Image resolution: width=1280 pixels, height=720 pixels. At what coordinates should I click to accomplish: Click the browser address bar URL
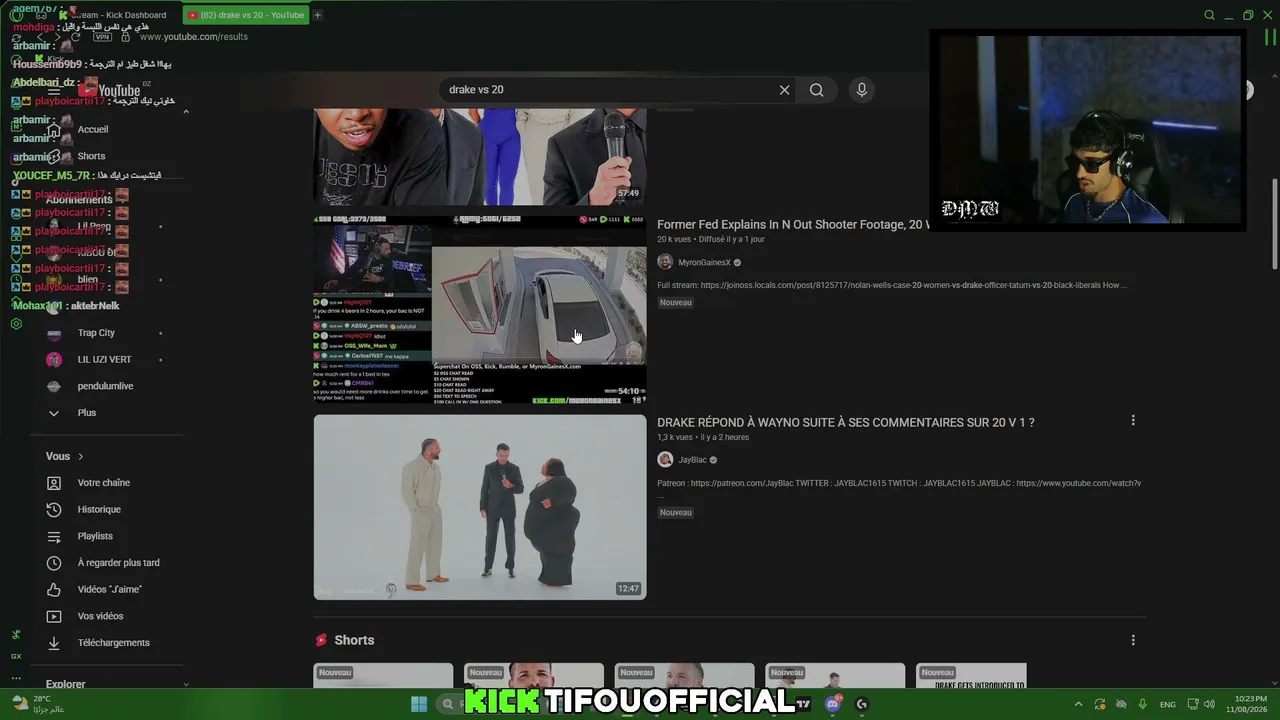tap(194, 37)
